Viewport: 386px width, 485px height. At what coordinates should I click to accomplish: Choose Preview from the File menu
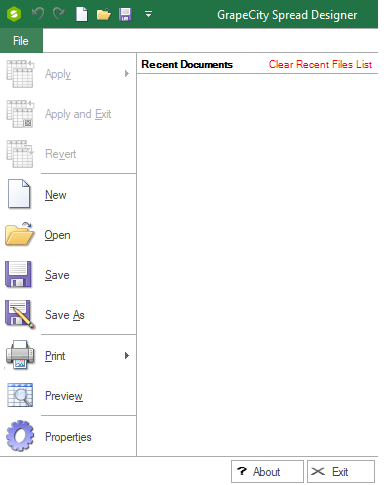[x=68, y=396]
